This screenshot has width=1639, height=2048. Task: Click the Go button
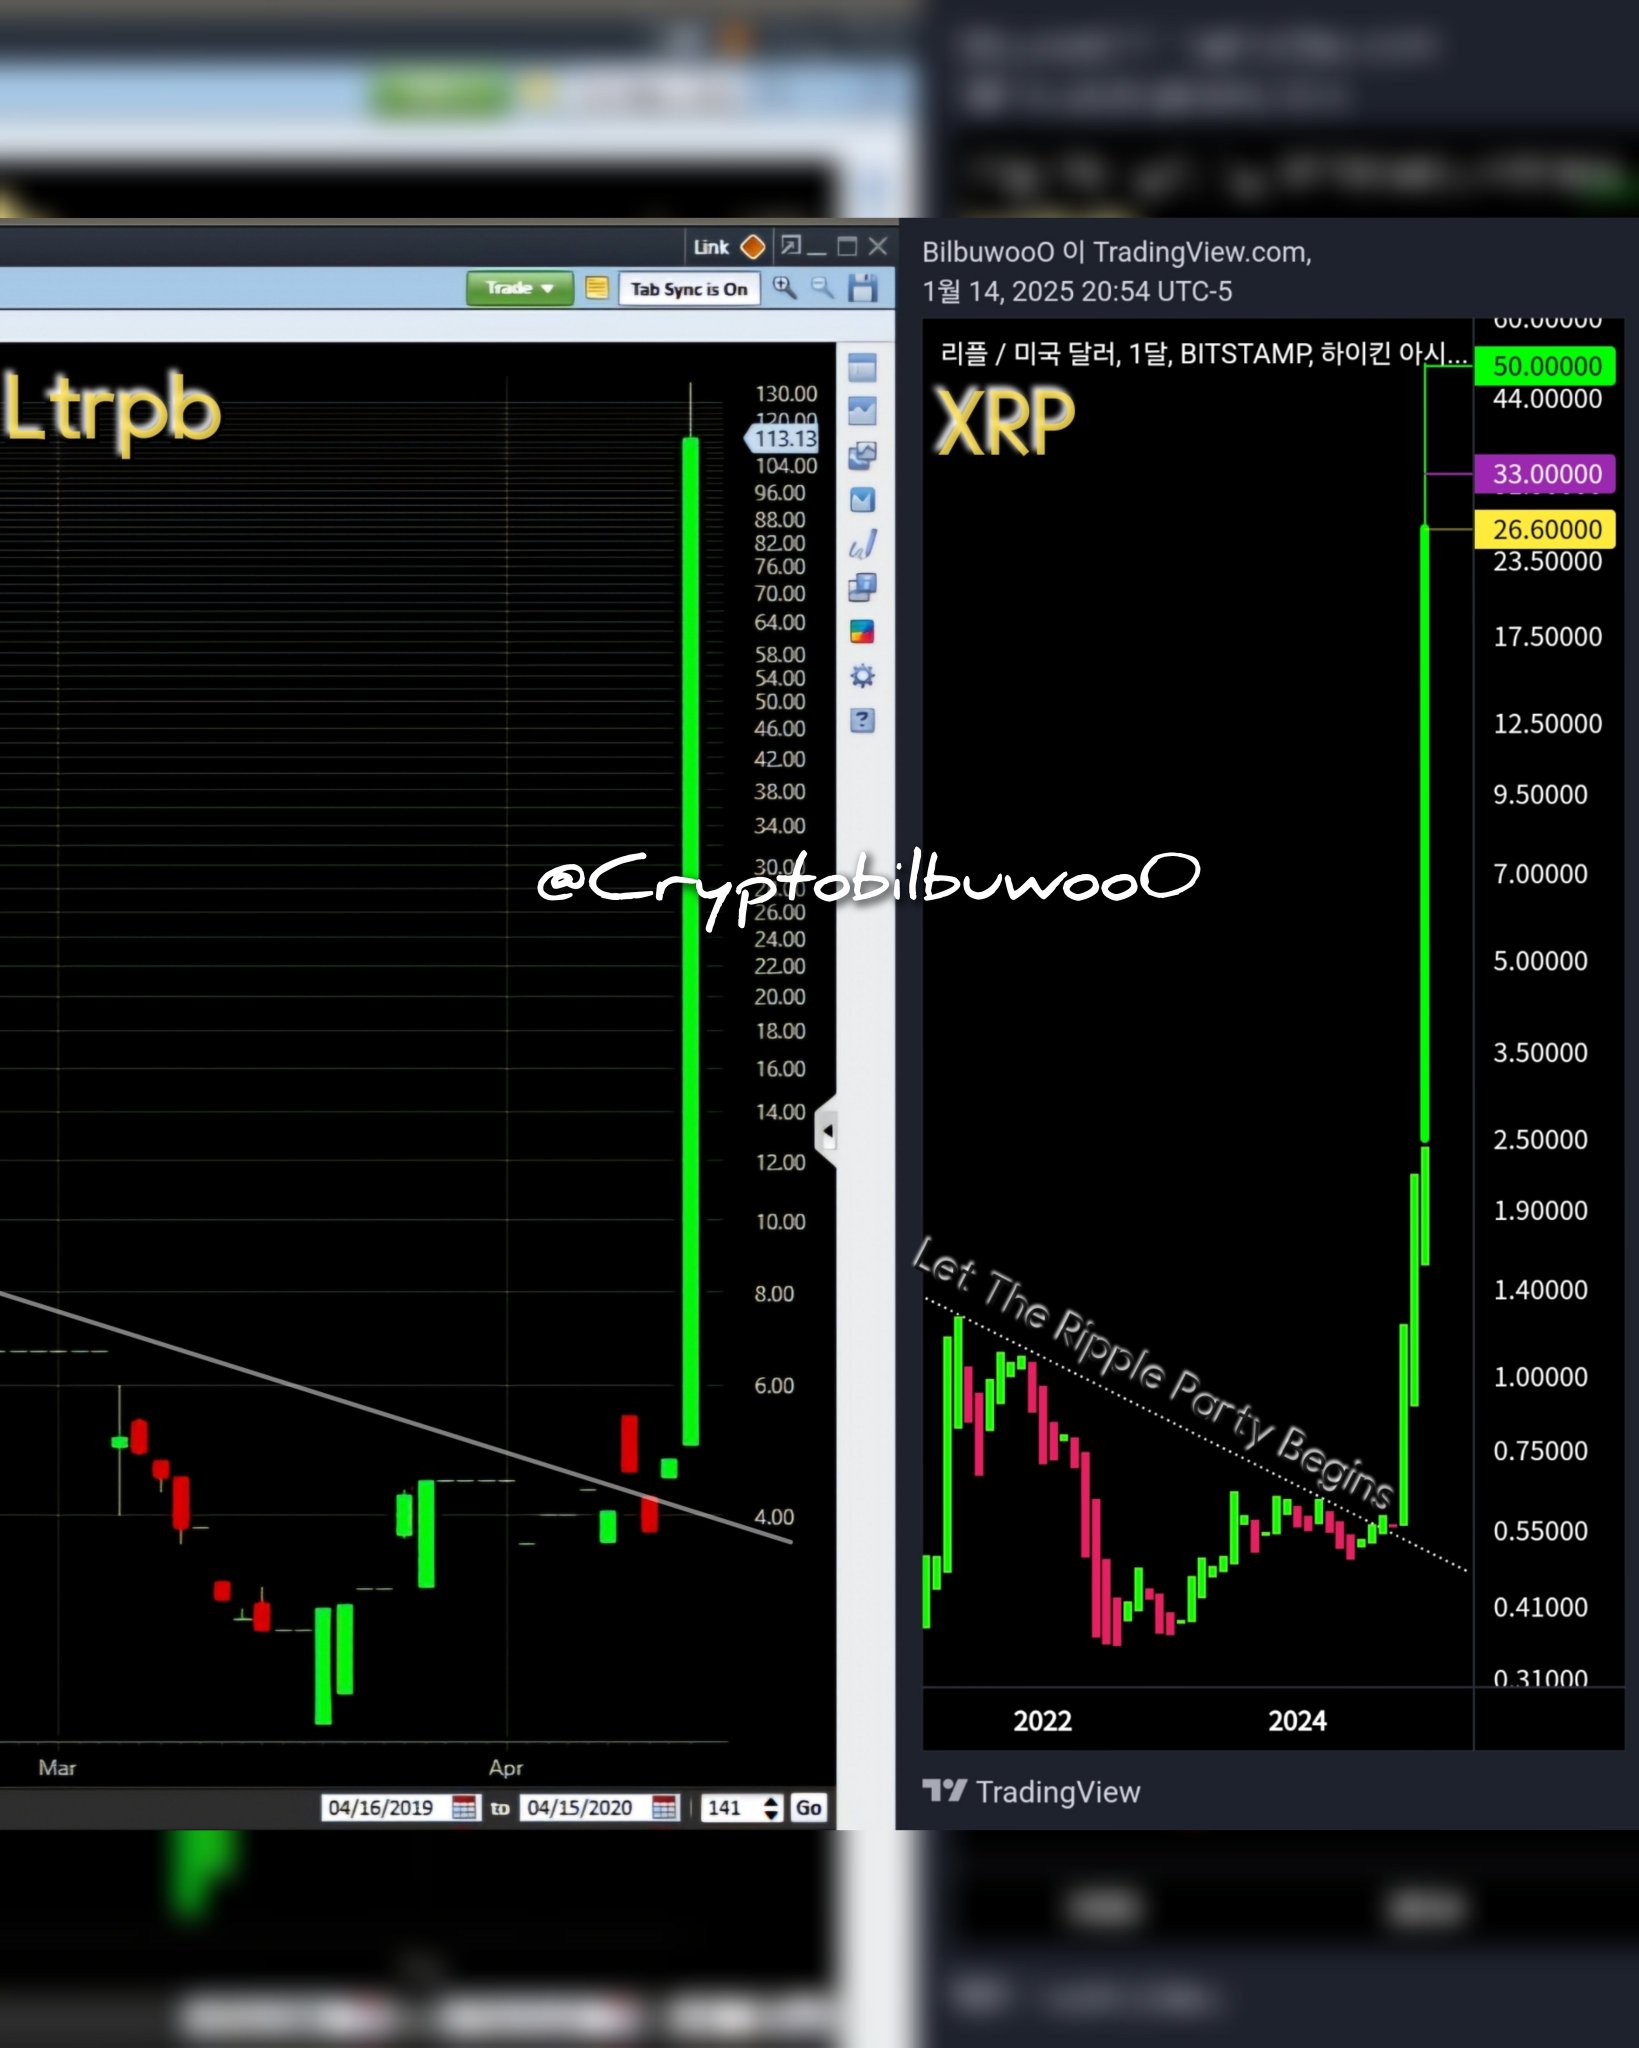808,1807
